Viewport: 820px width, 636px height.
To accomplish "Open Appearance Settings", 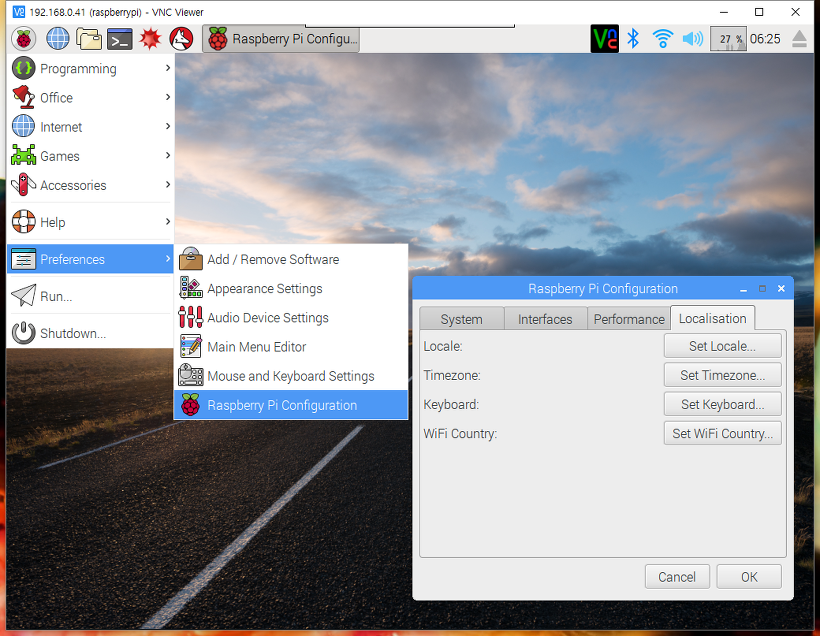I will click(x=291, y=288).
